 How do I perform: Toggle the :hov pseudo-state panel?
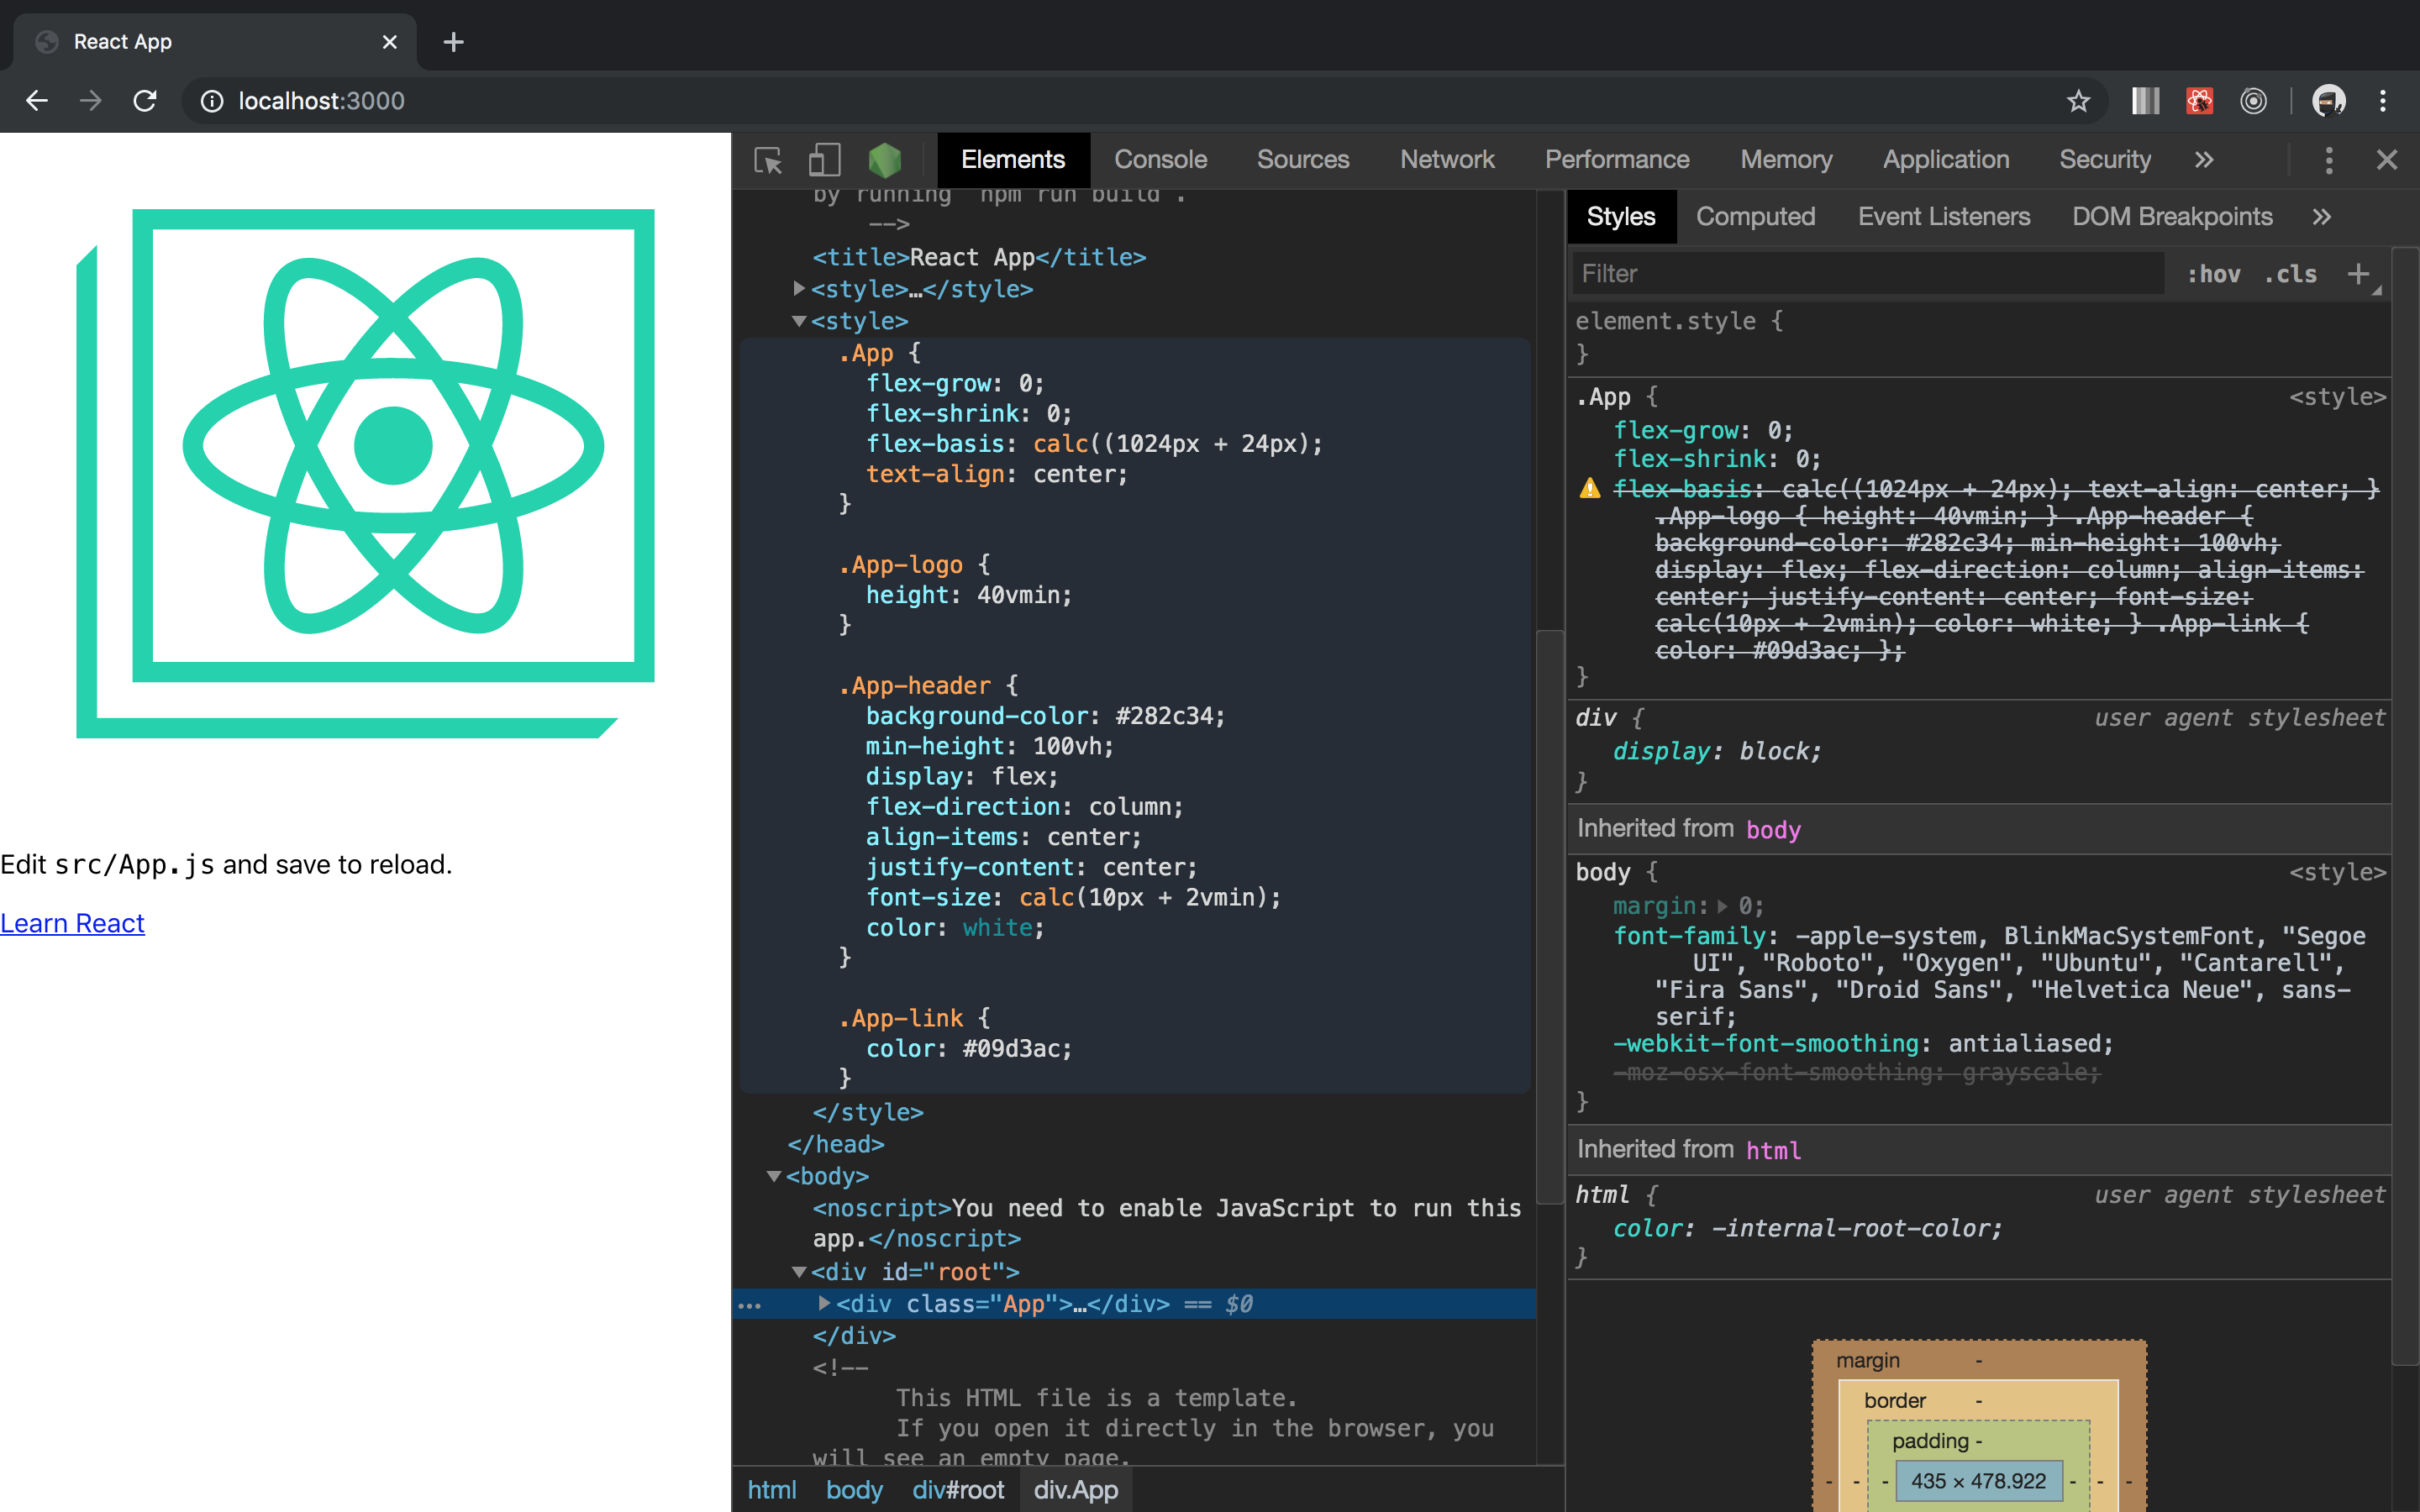click(2214, 273)
